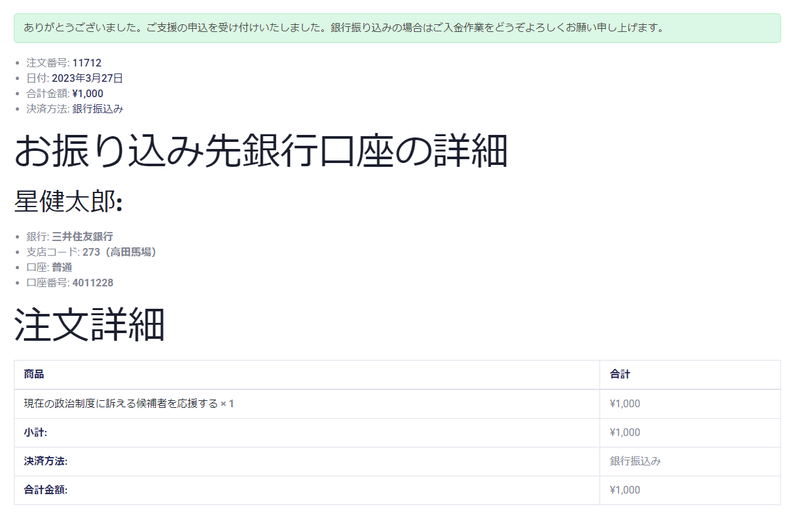Click the branch code 273（高田馬場）
The width and height of the screenshot is (800, 514).
point(119,252)
